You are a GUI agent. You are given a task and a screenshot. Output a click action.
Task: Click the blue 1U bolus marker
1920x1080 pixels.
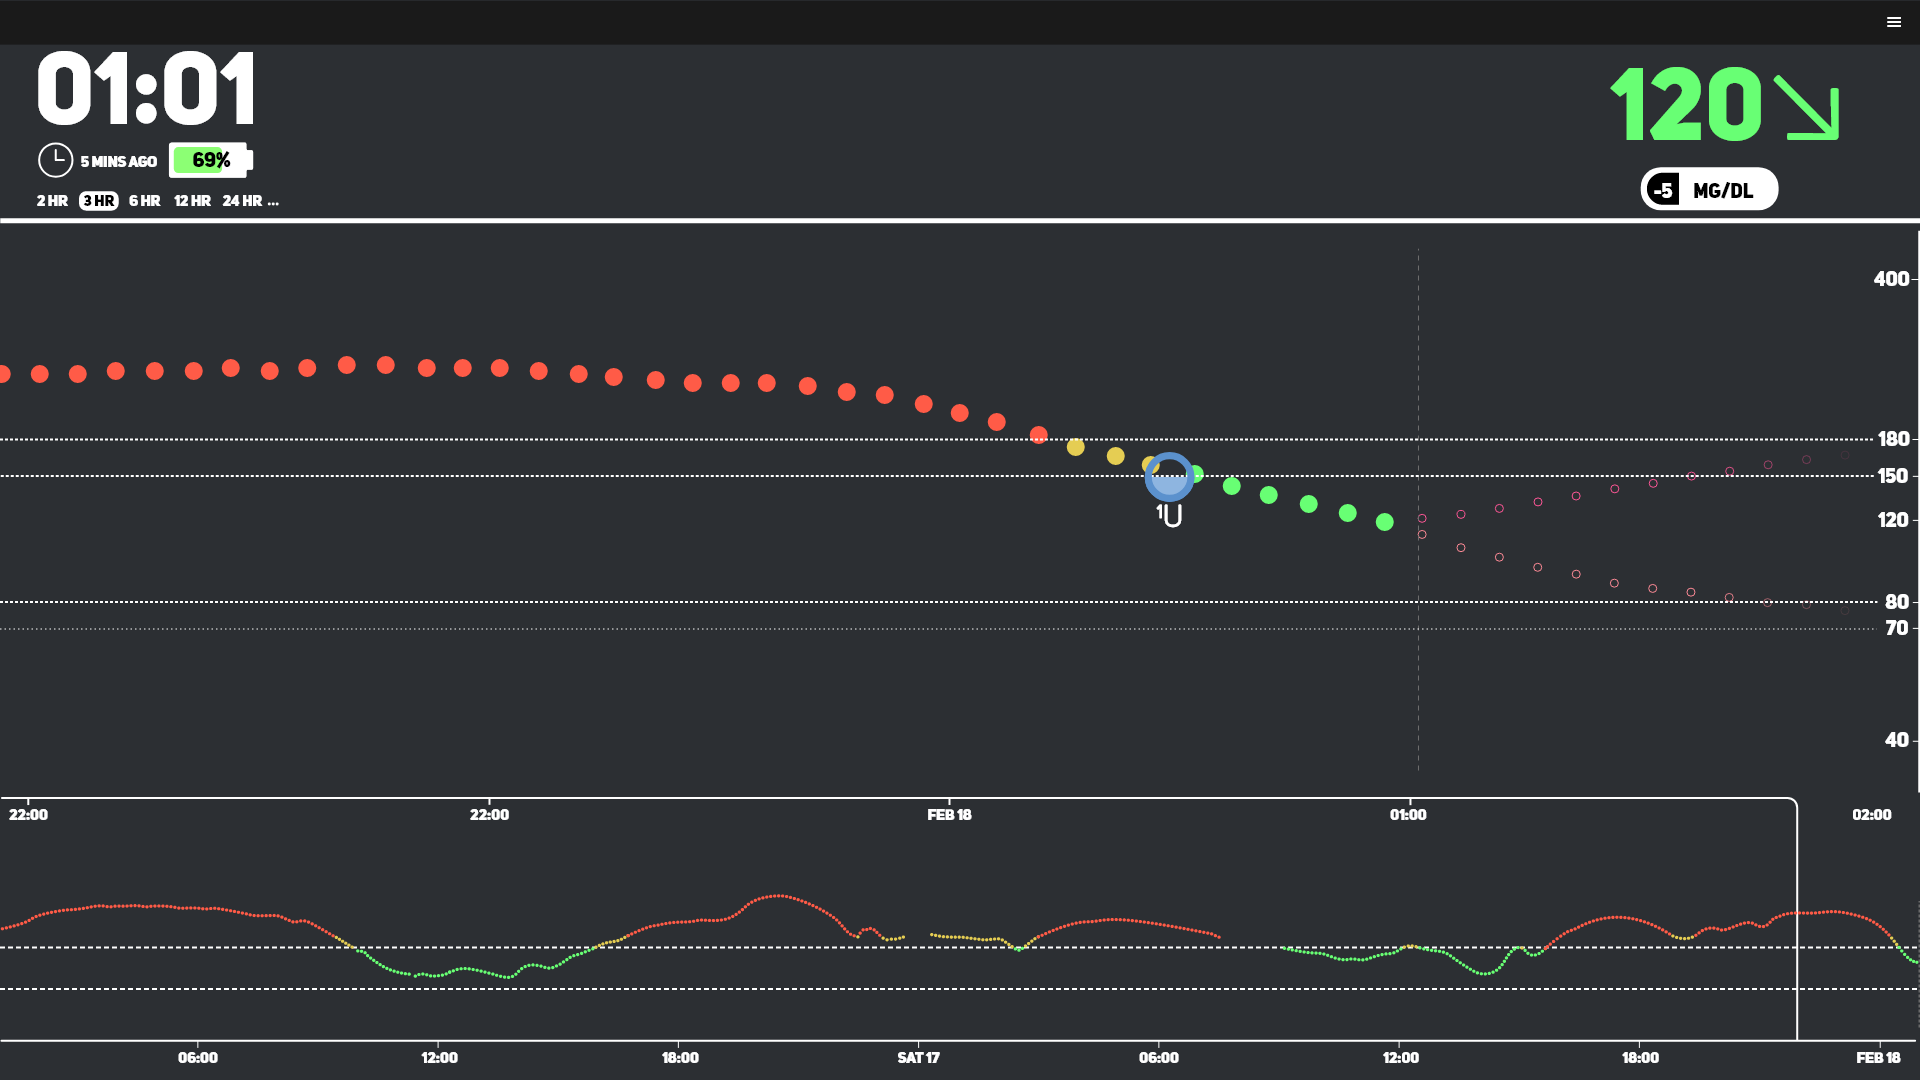1169,477
